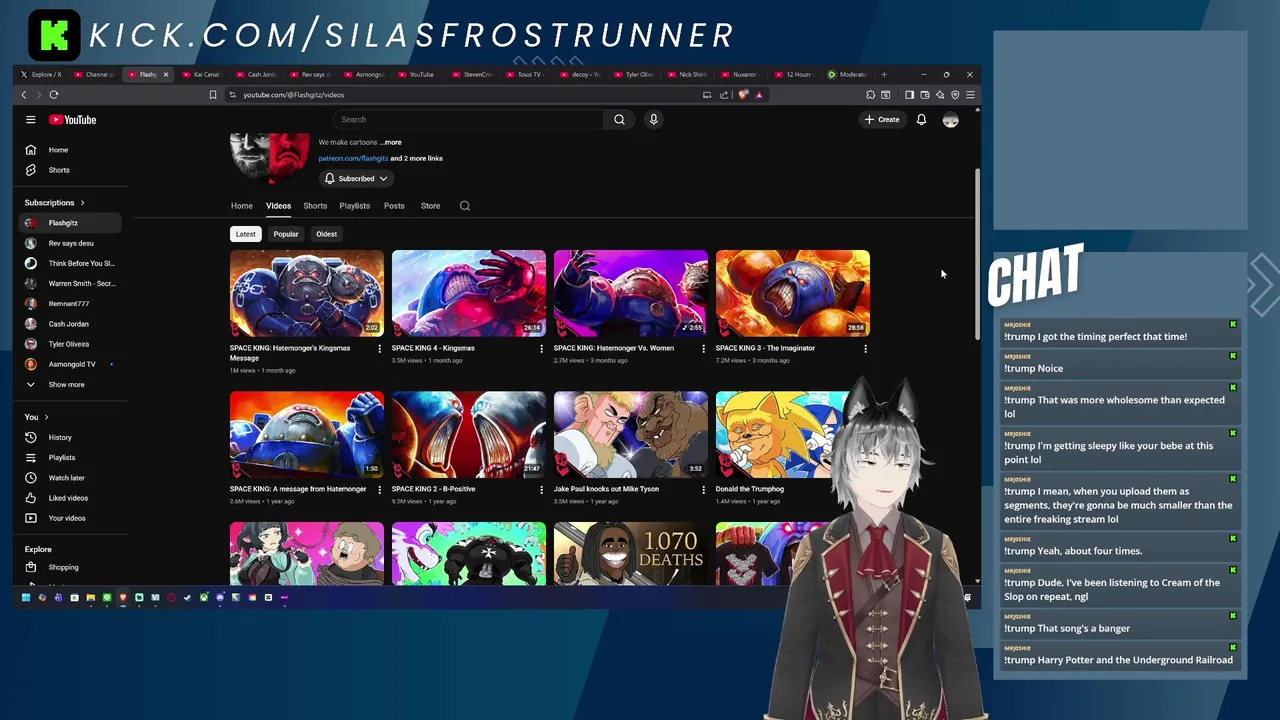Open Xbox app from the taskbar

tap(204, 597)
